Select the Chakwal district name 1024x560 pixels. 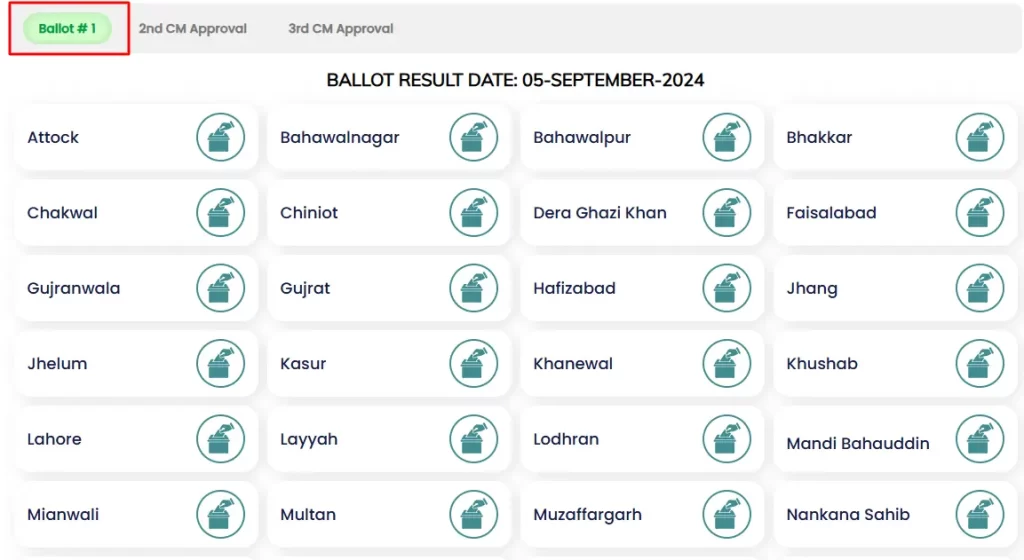[x=62, y=213]
